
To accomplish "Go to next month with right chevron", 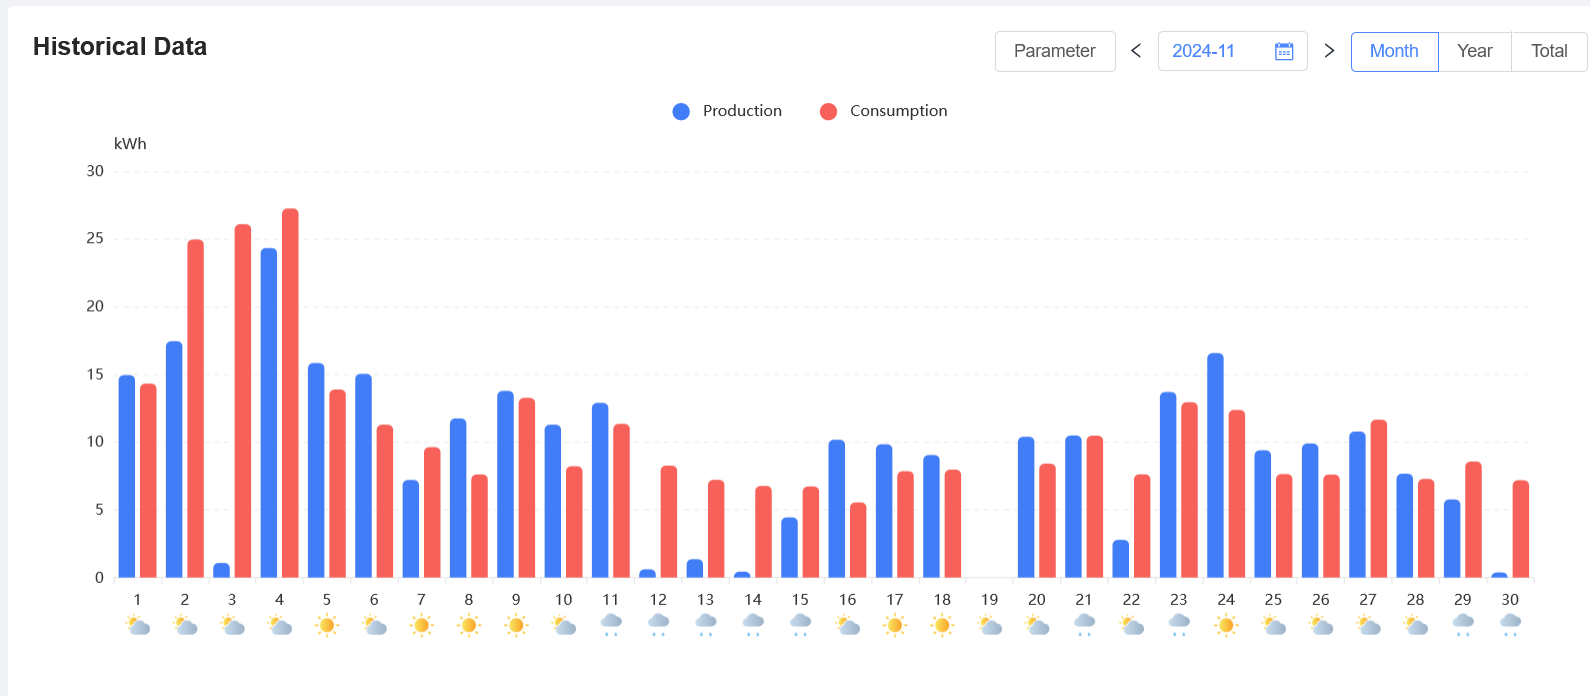I will [1329, 51].
